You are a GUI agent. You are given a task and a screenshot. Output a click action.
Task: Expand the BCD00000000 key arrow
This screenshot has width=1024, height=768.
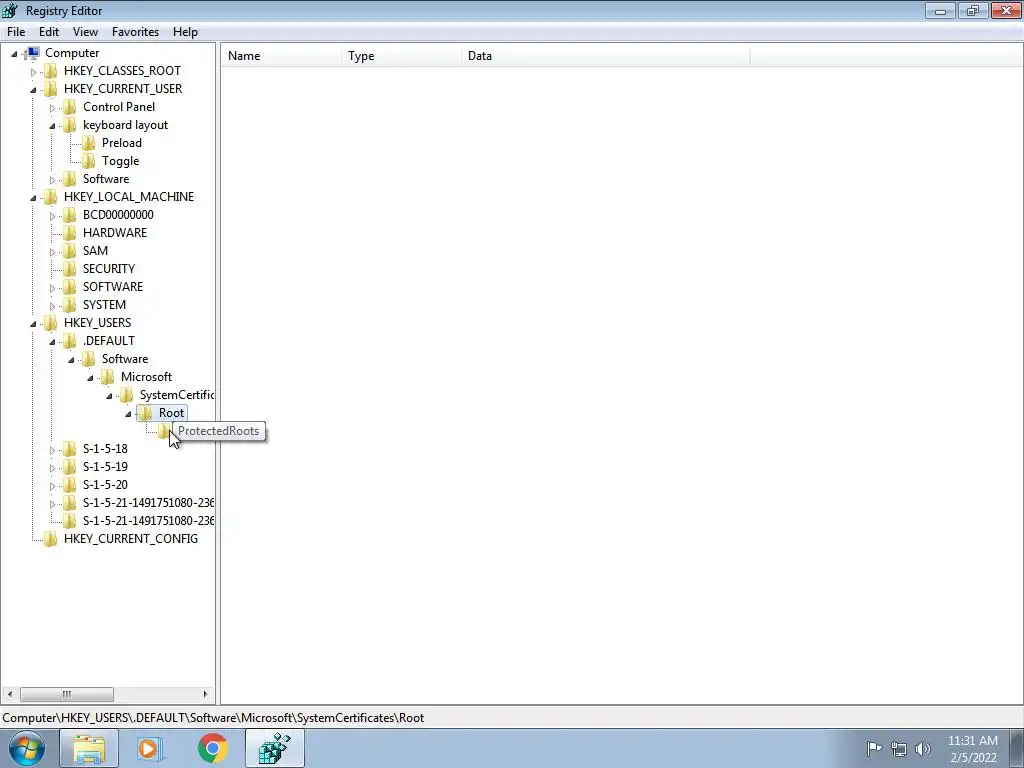click(x=52, y=216)
